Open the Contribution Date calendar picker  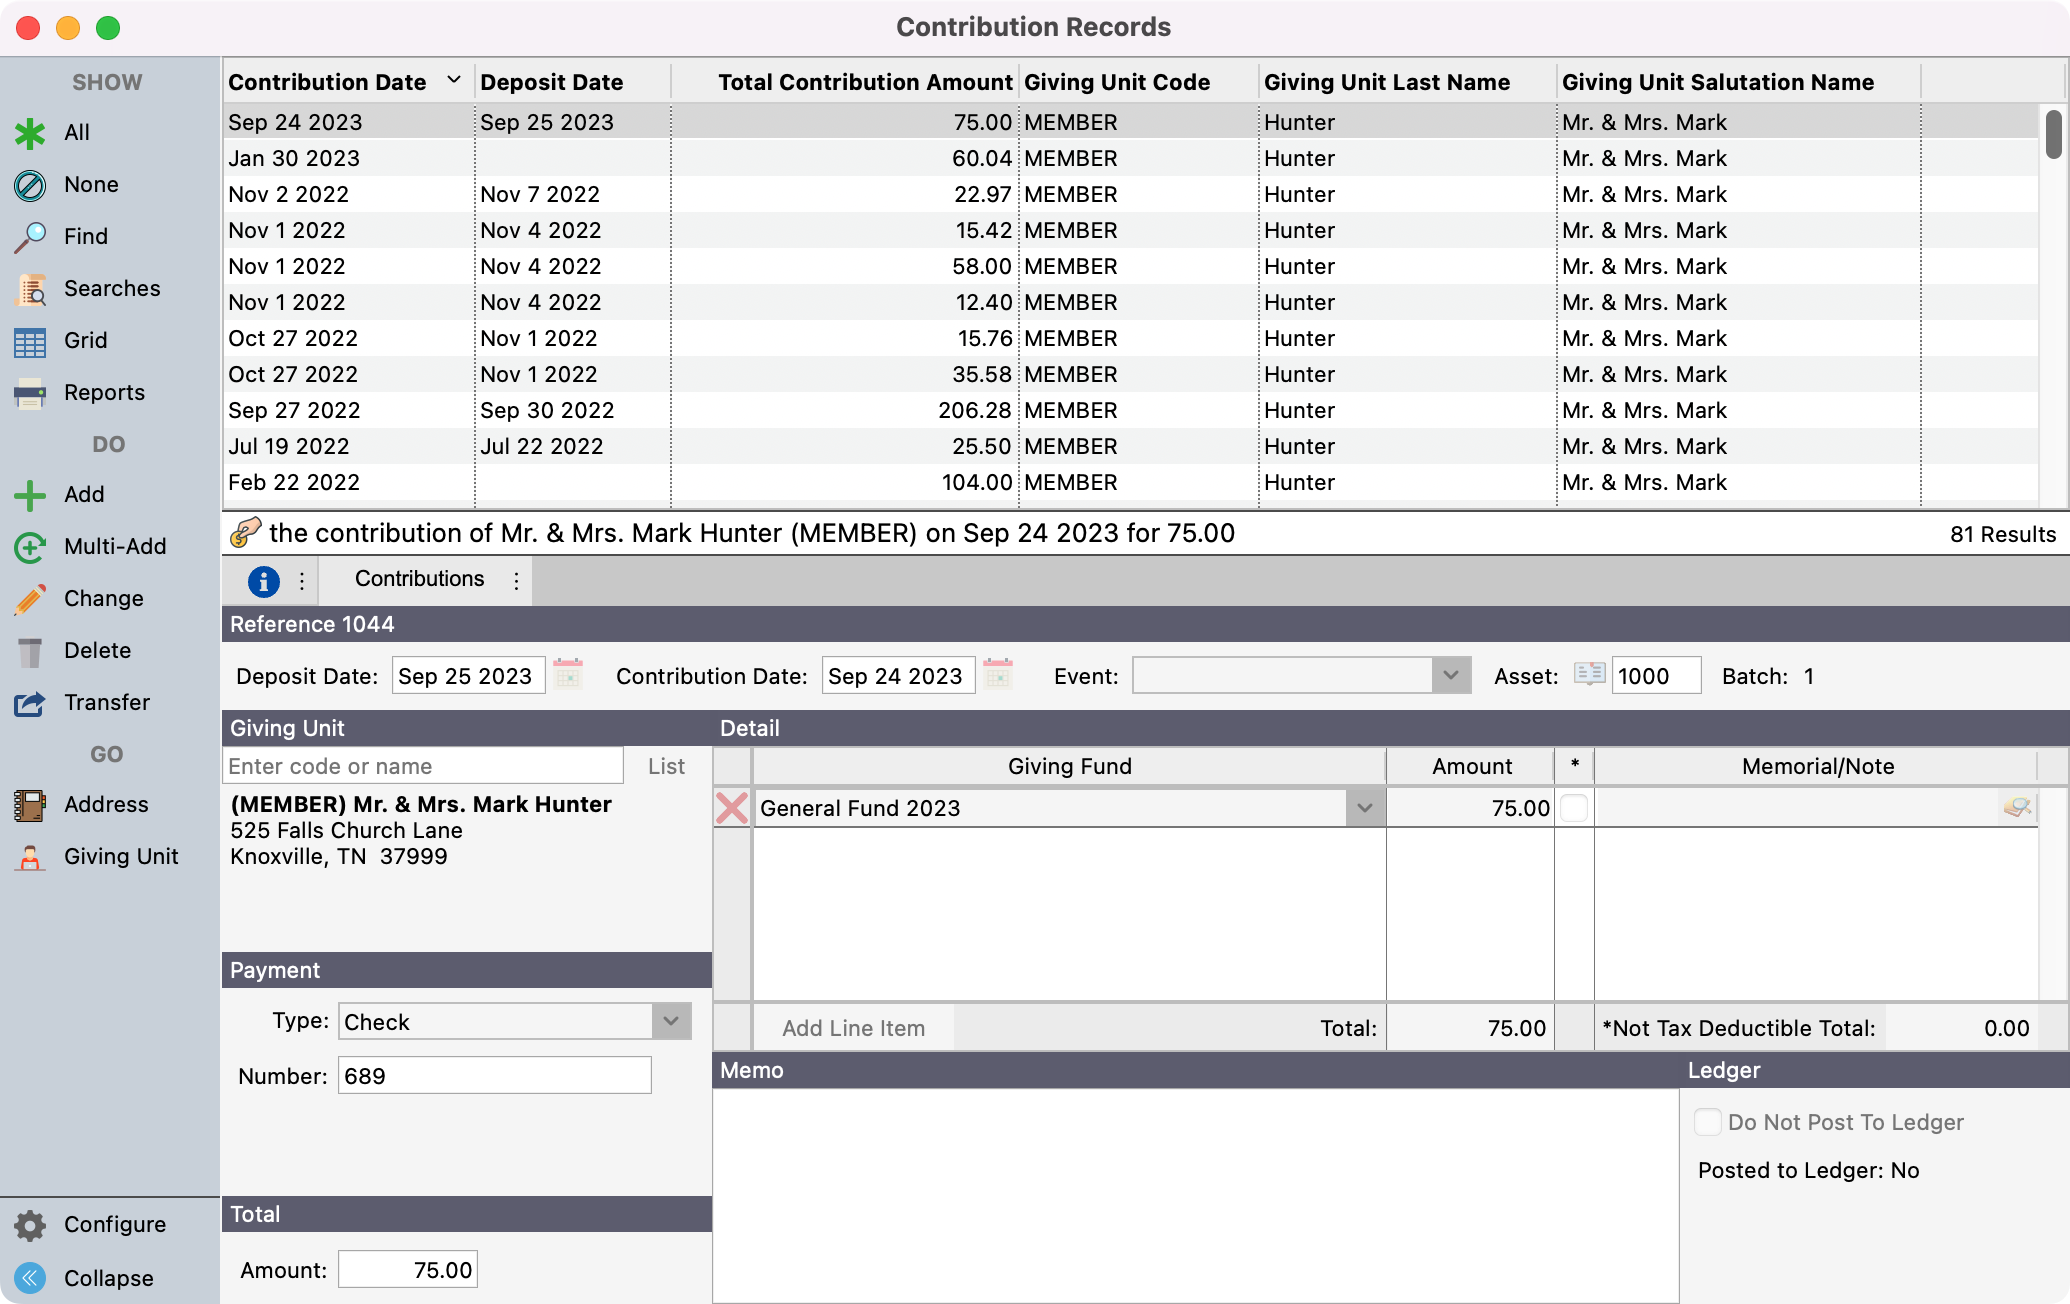998,675
